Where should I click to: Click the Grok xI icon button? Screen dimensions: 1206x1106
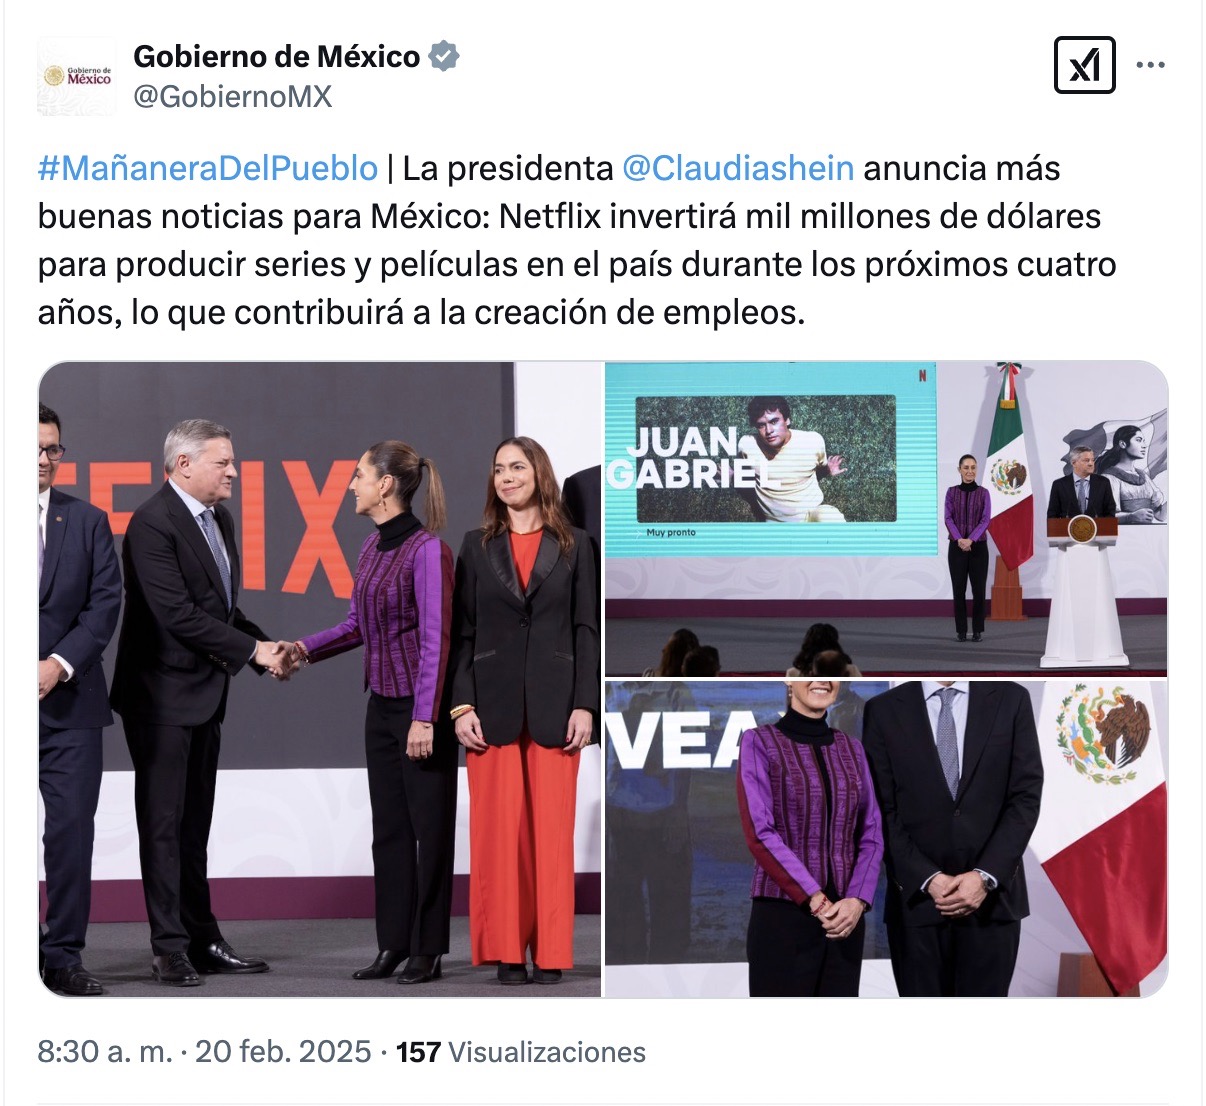click(1085, 65)
